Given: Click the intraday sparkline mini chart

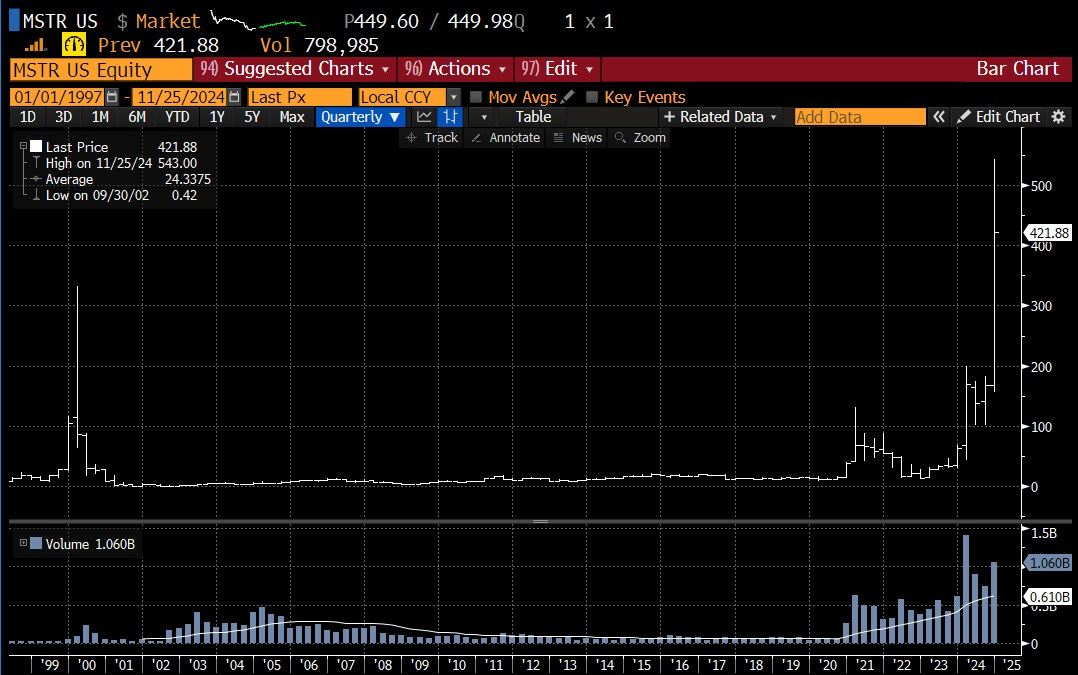Looking at the screenshot, I should tap(257, 21).
